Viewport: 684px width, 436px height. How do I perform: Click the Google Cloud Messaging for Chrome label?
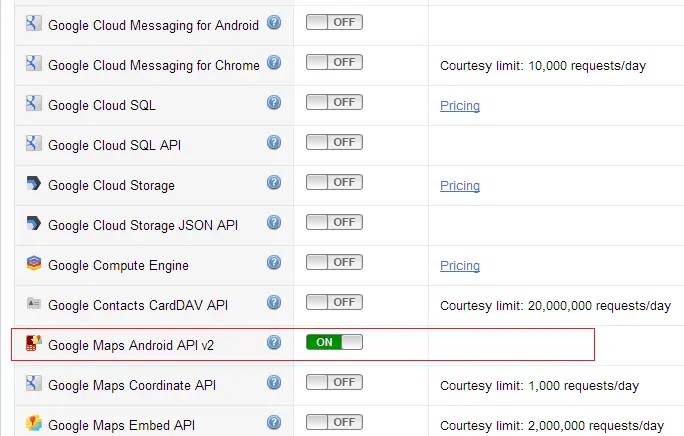tap(154, 65)
